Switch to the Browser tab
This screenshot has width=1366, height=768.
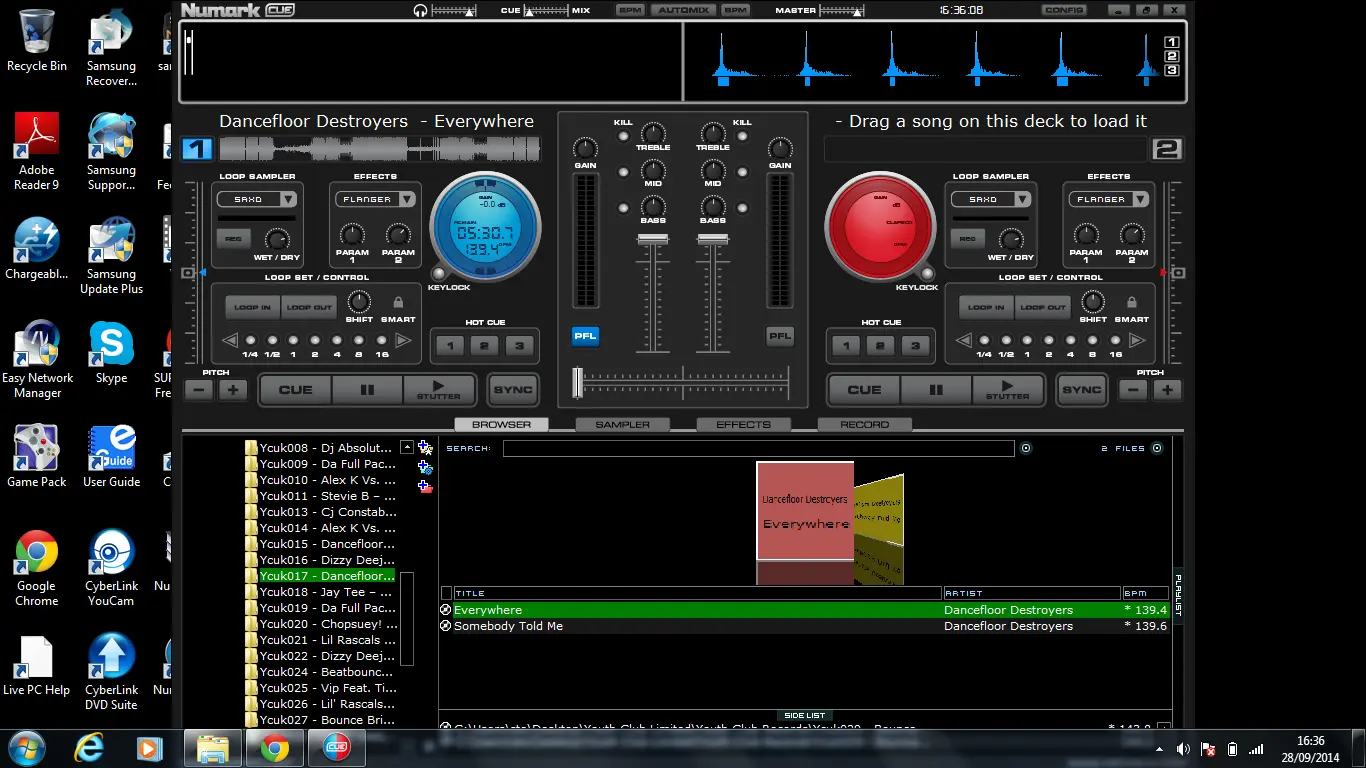point(501,424)
